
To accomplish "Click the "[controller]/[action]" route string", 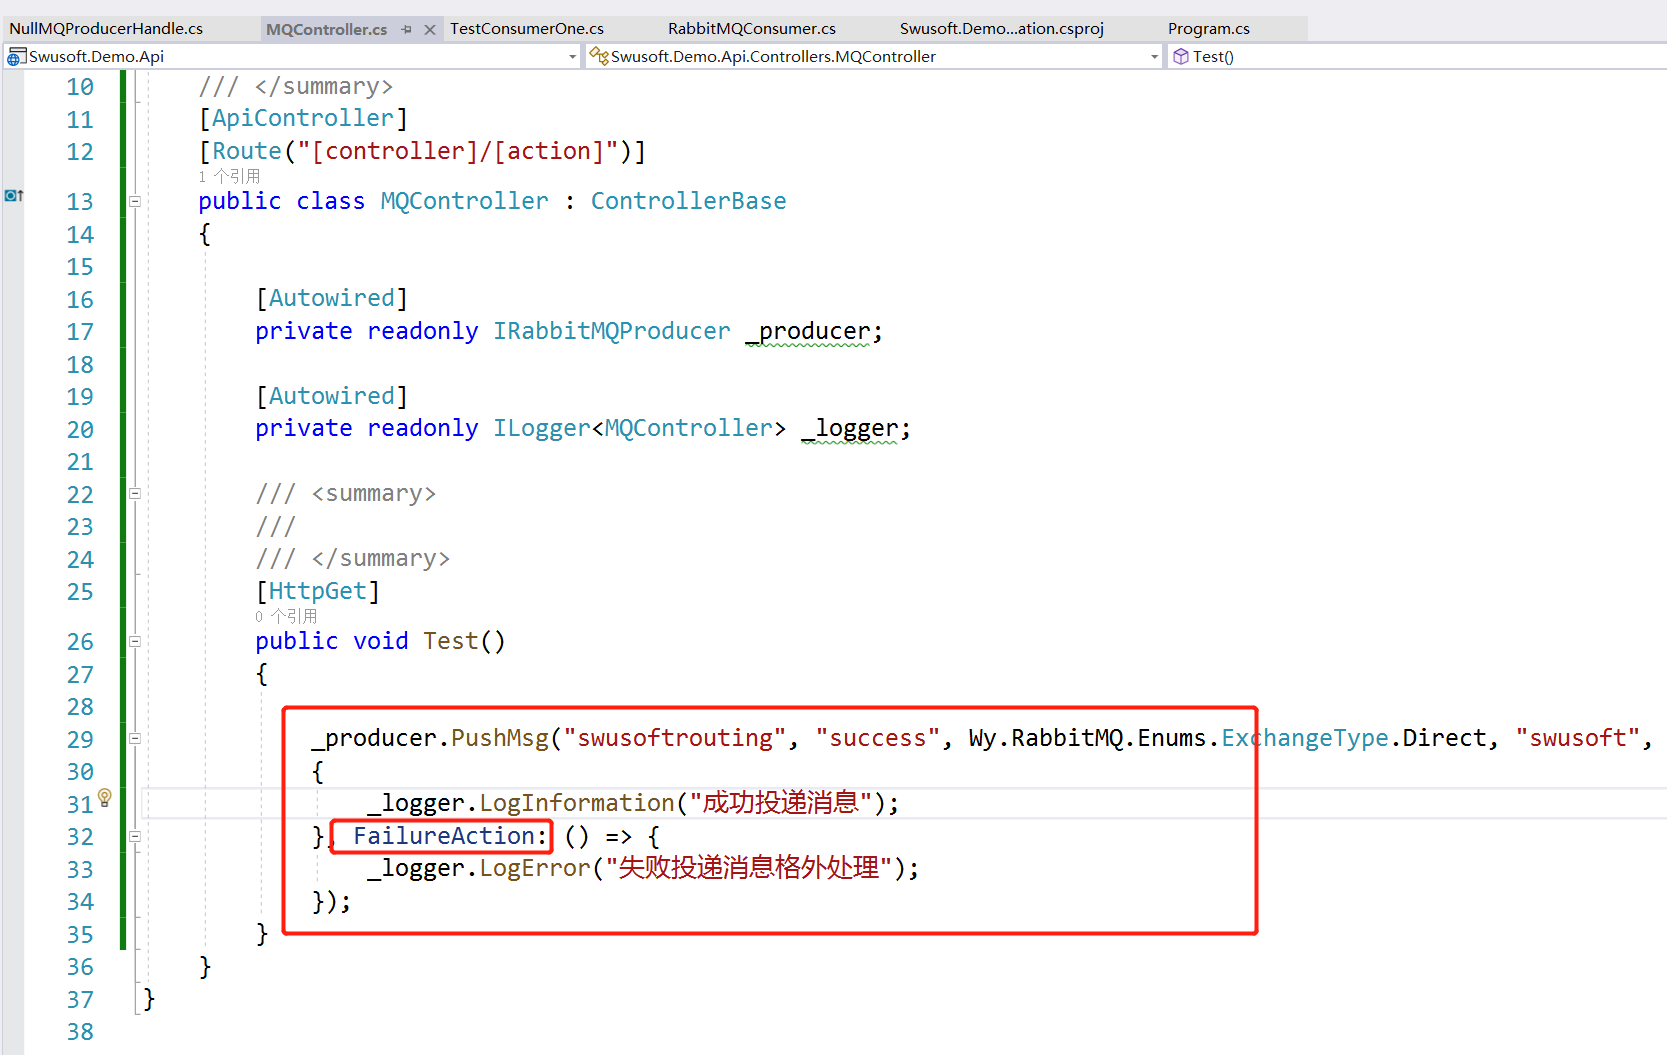I will [x=458, y=151].
